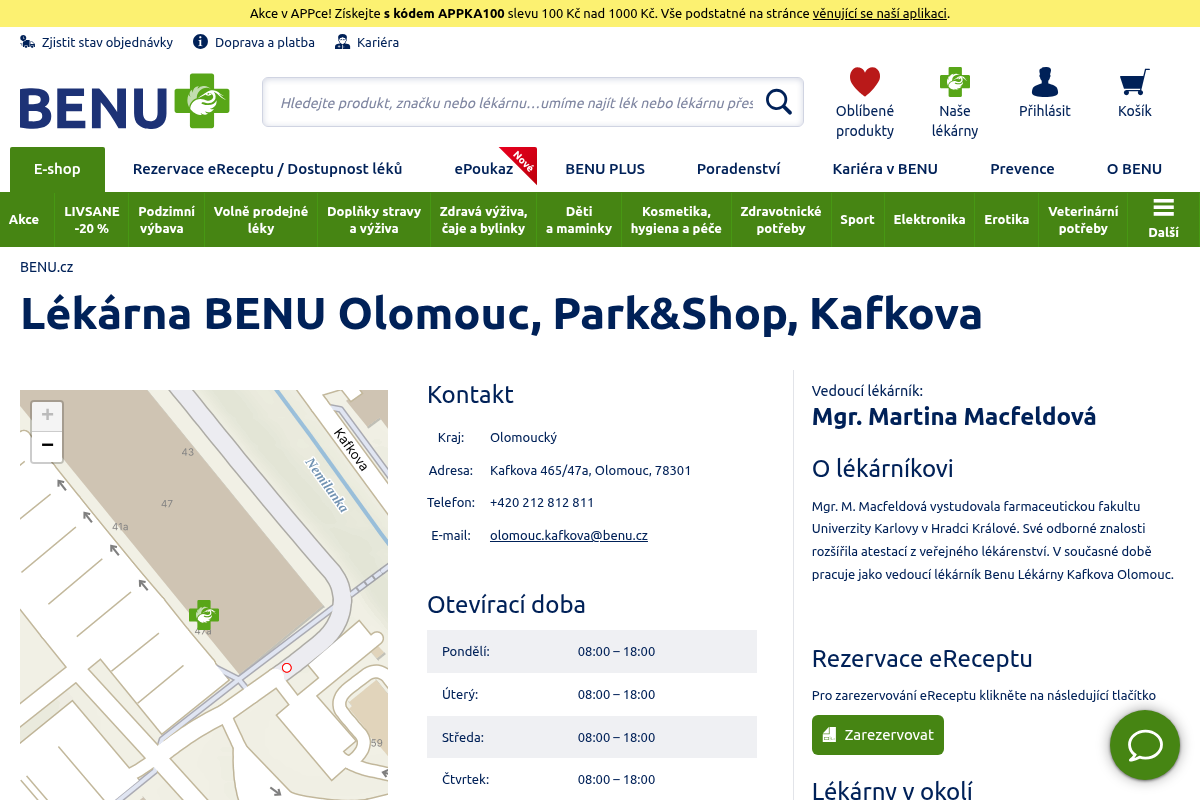Open the Elektronika category
This screenshot has height=800, width=1200.
coord(929,219)
